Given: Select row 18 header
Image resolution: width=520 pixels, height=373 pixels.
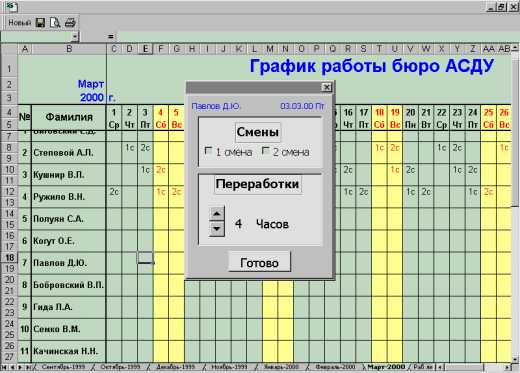Looking at the screenshot, I should pyautogui.click(x=9, y=257).
